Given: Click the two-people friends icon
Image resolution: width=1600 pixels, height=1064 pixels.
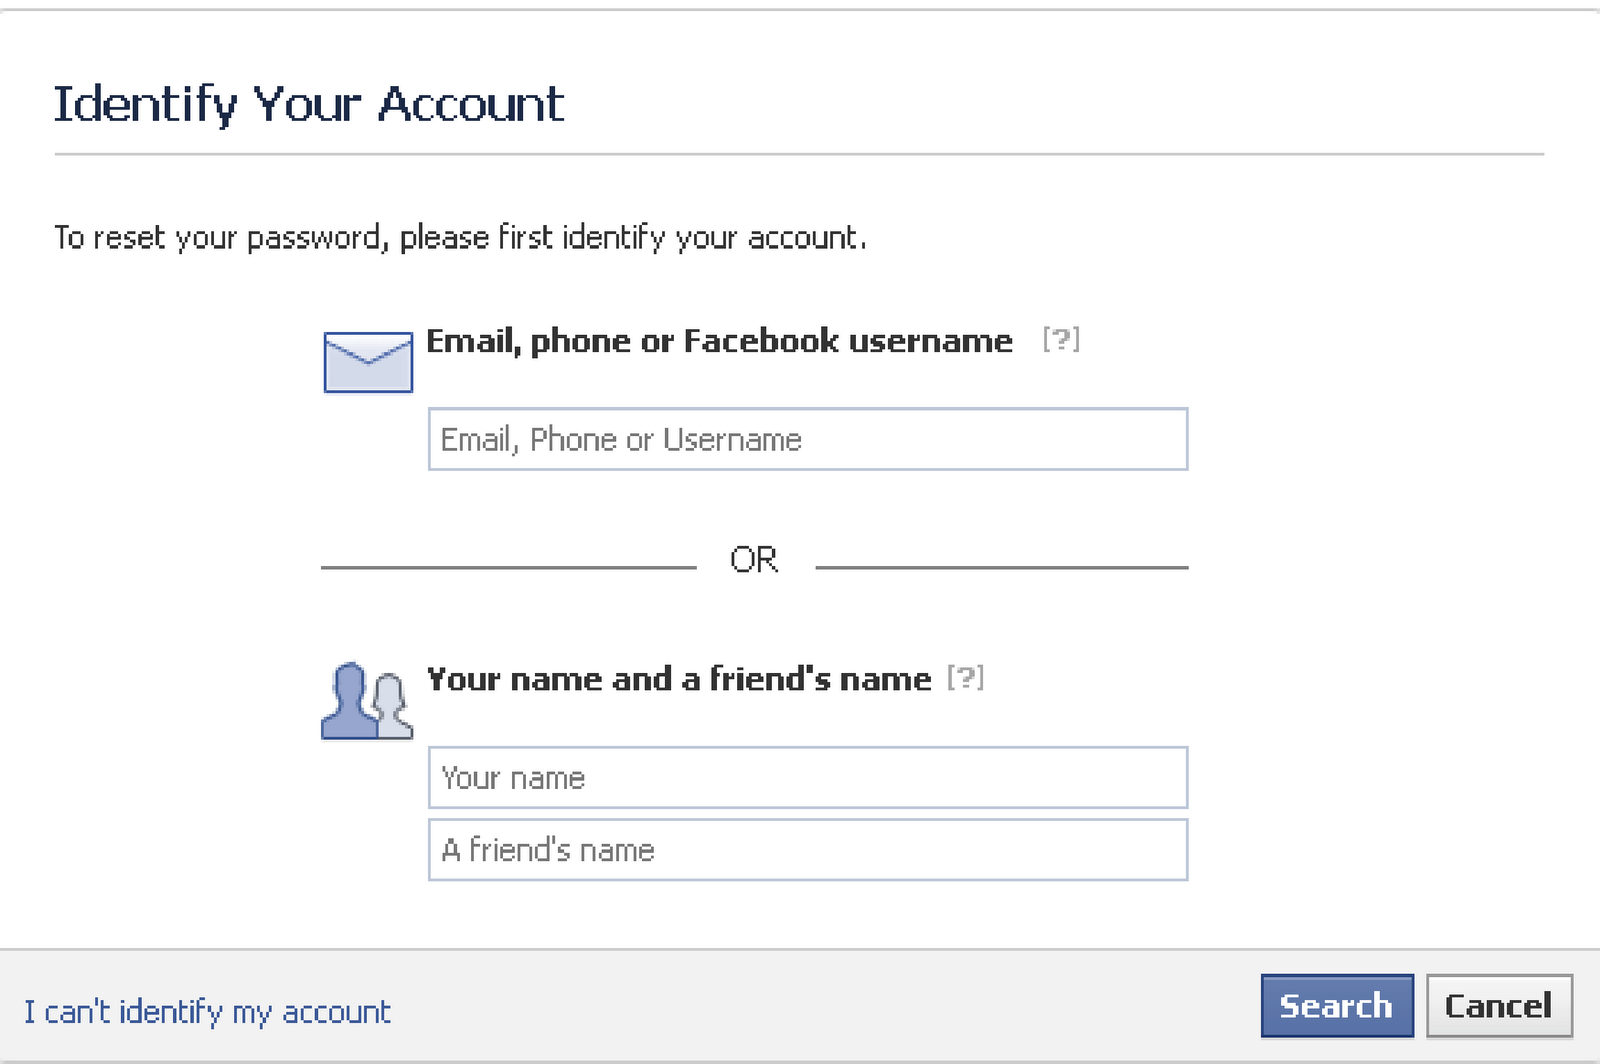Looking at the screenshot, I should [x=367, y=701].
